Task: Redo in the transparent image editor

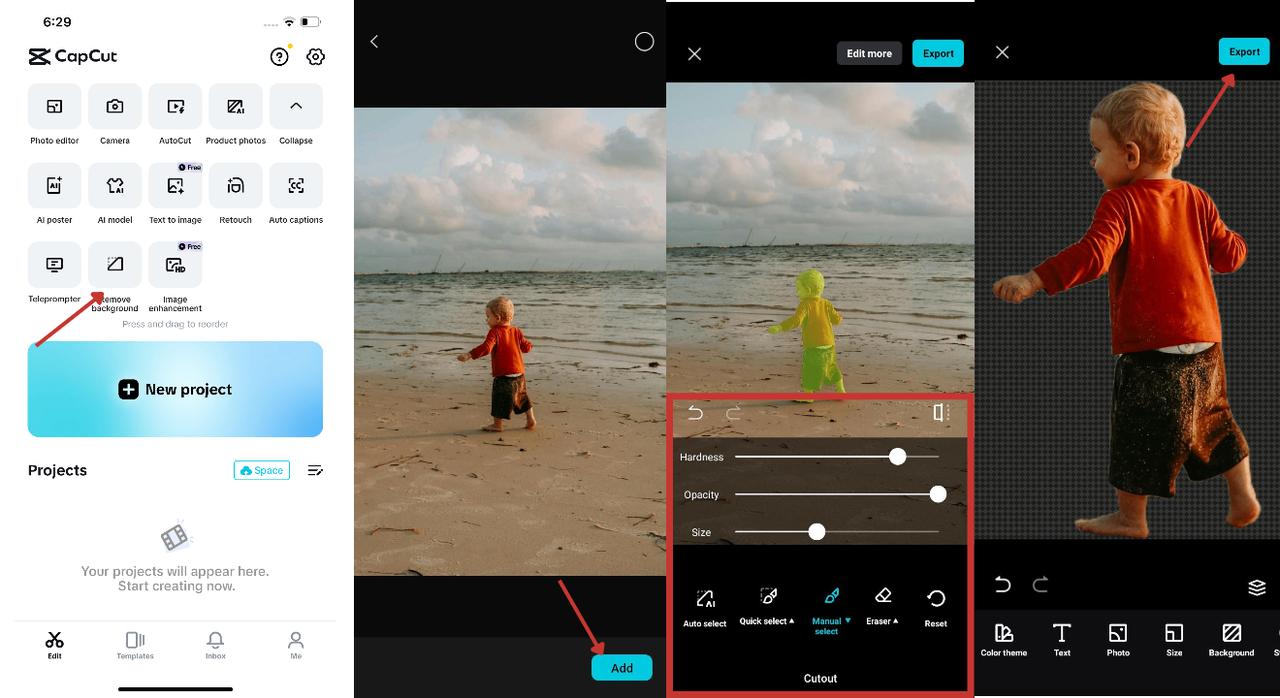Action: pyautogui.click(x=1040, y=585)
